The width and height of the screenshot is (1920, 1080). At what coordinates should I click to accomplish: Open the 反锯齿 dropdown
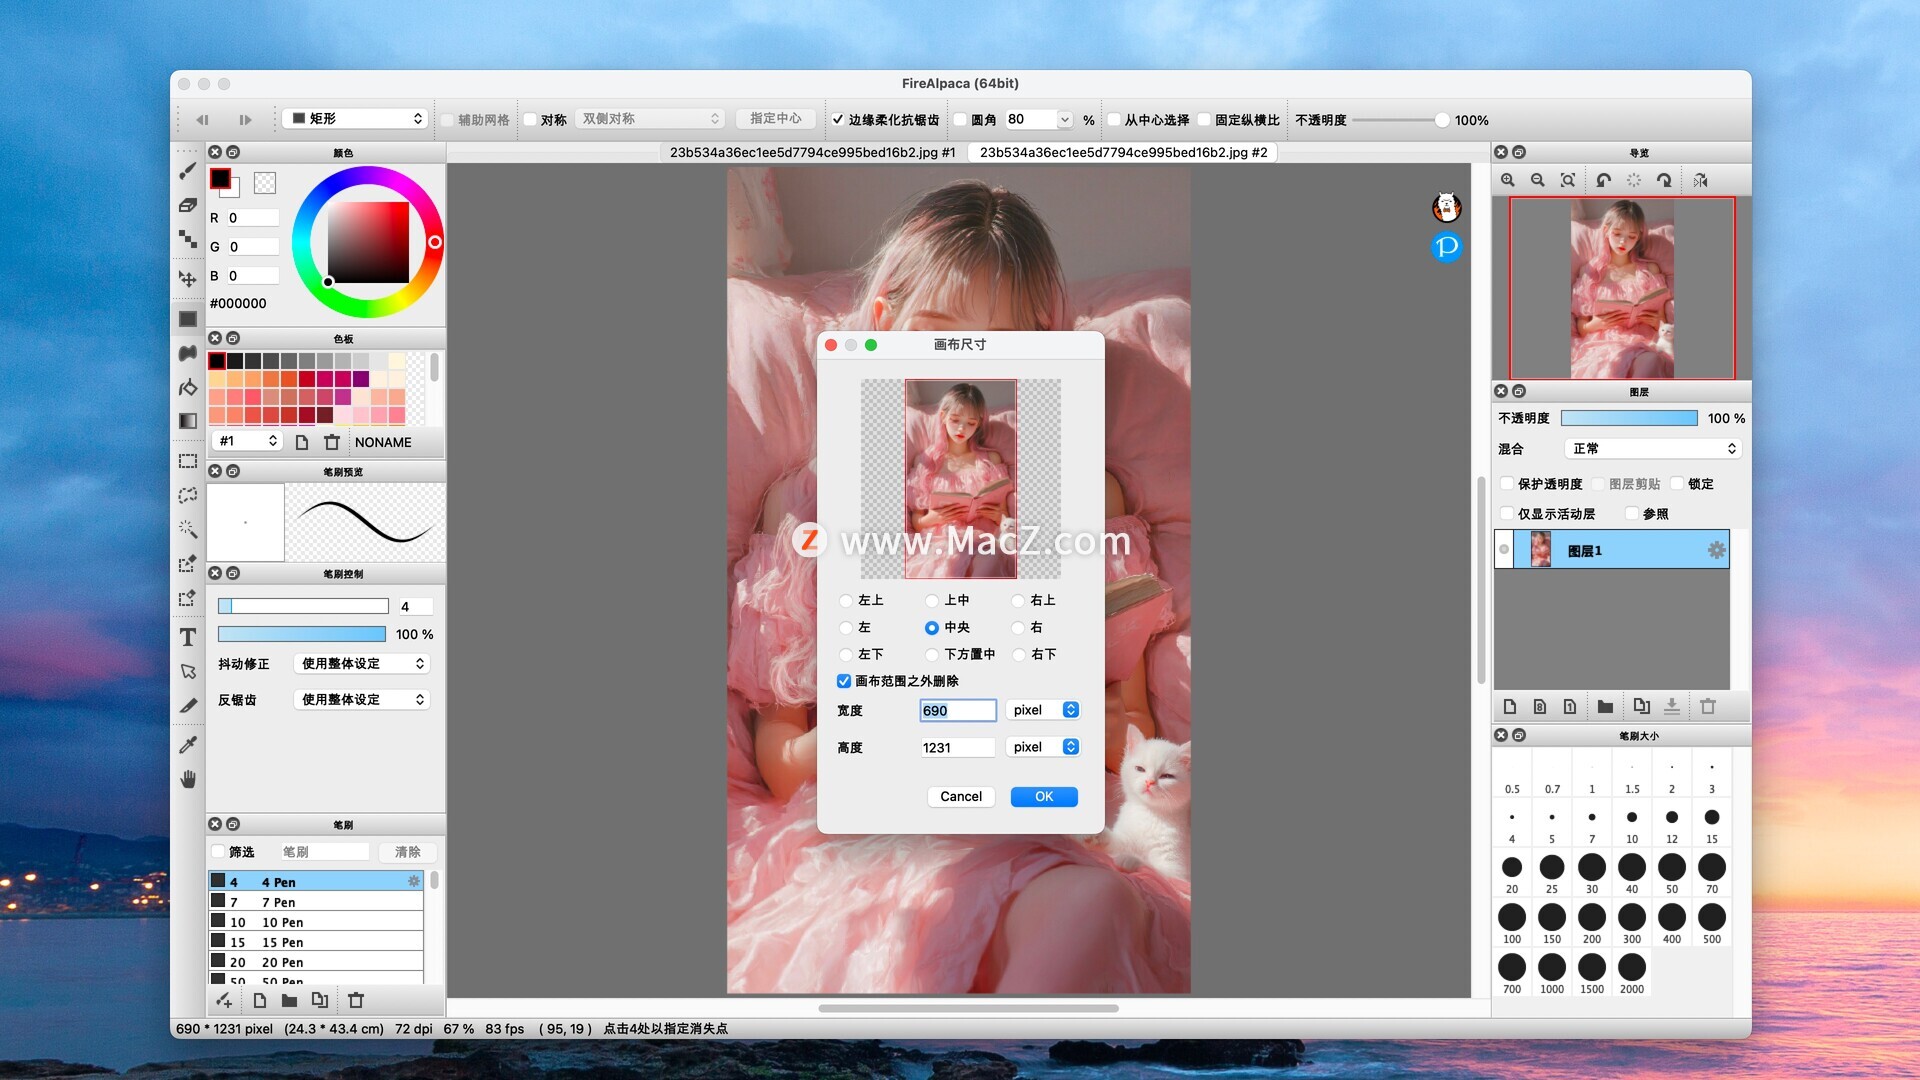pos(362,699)
